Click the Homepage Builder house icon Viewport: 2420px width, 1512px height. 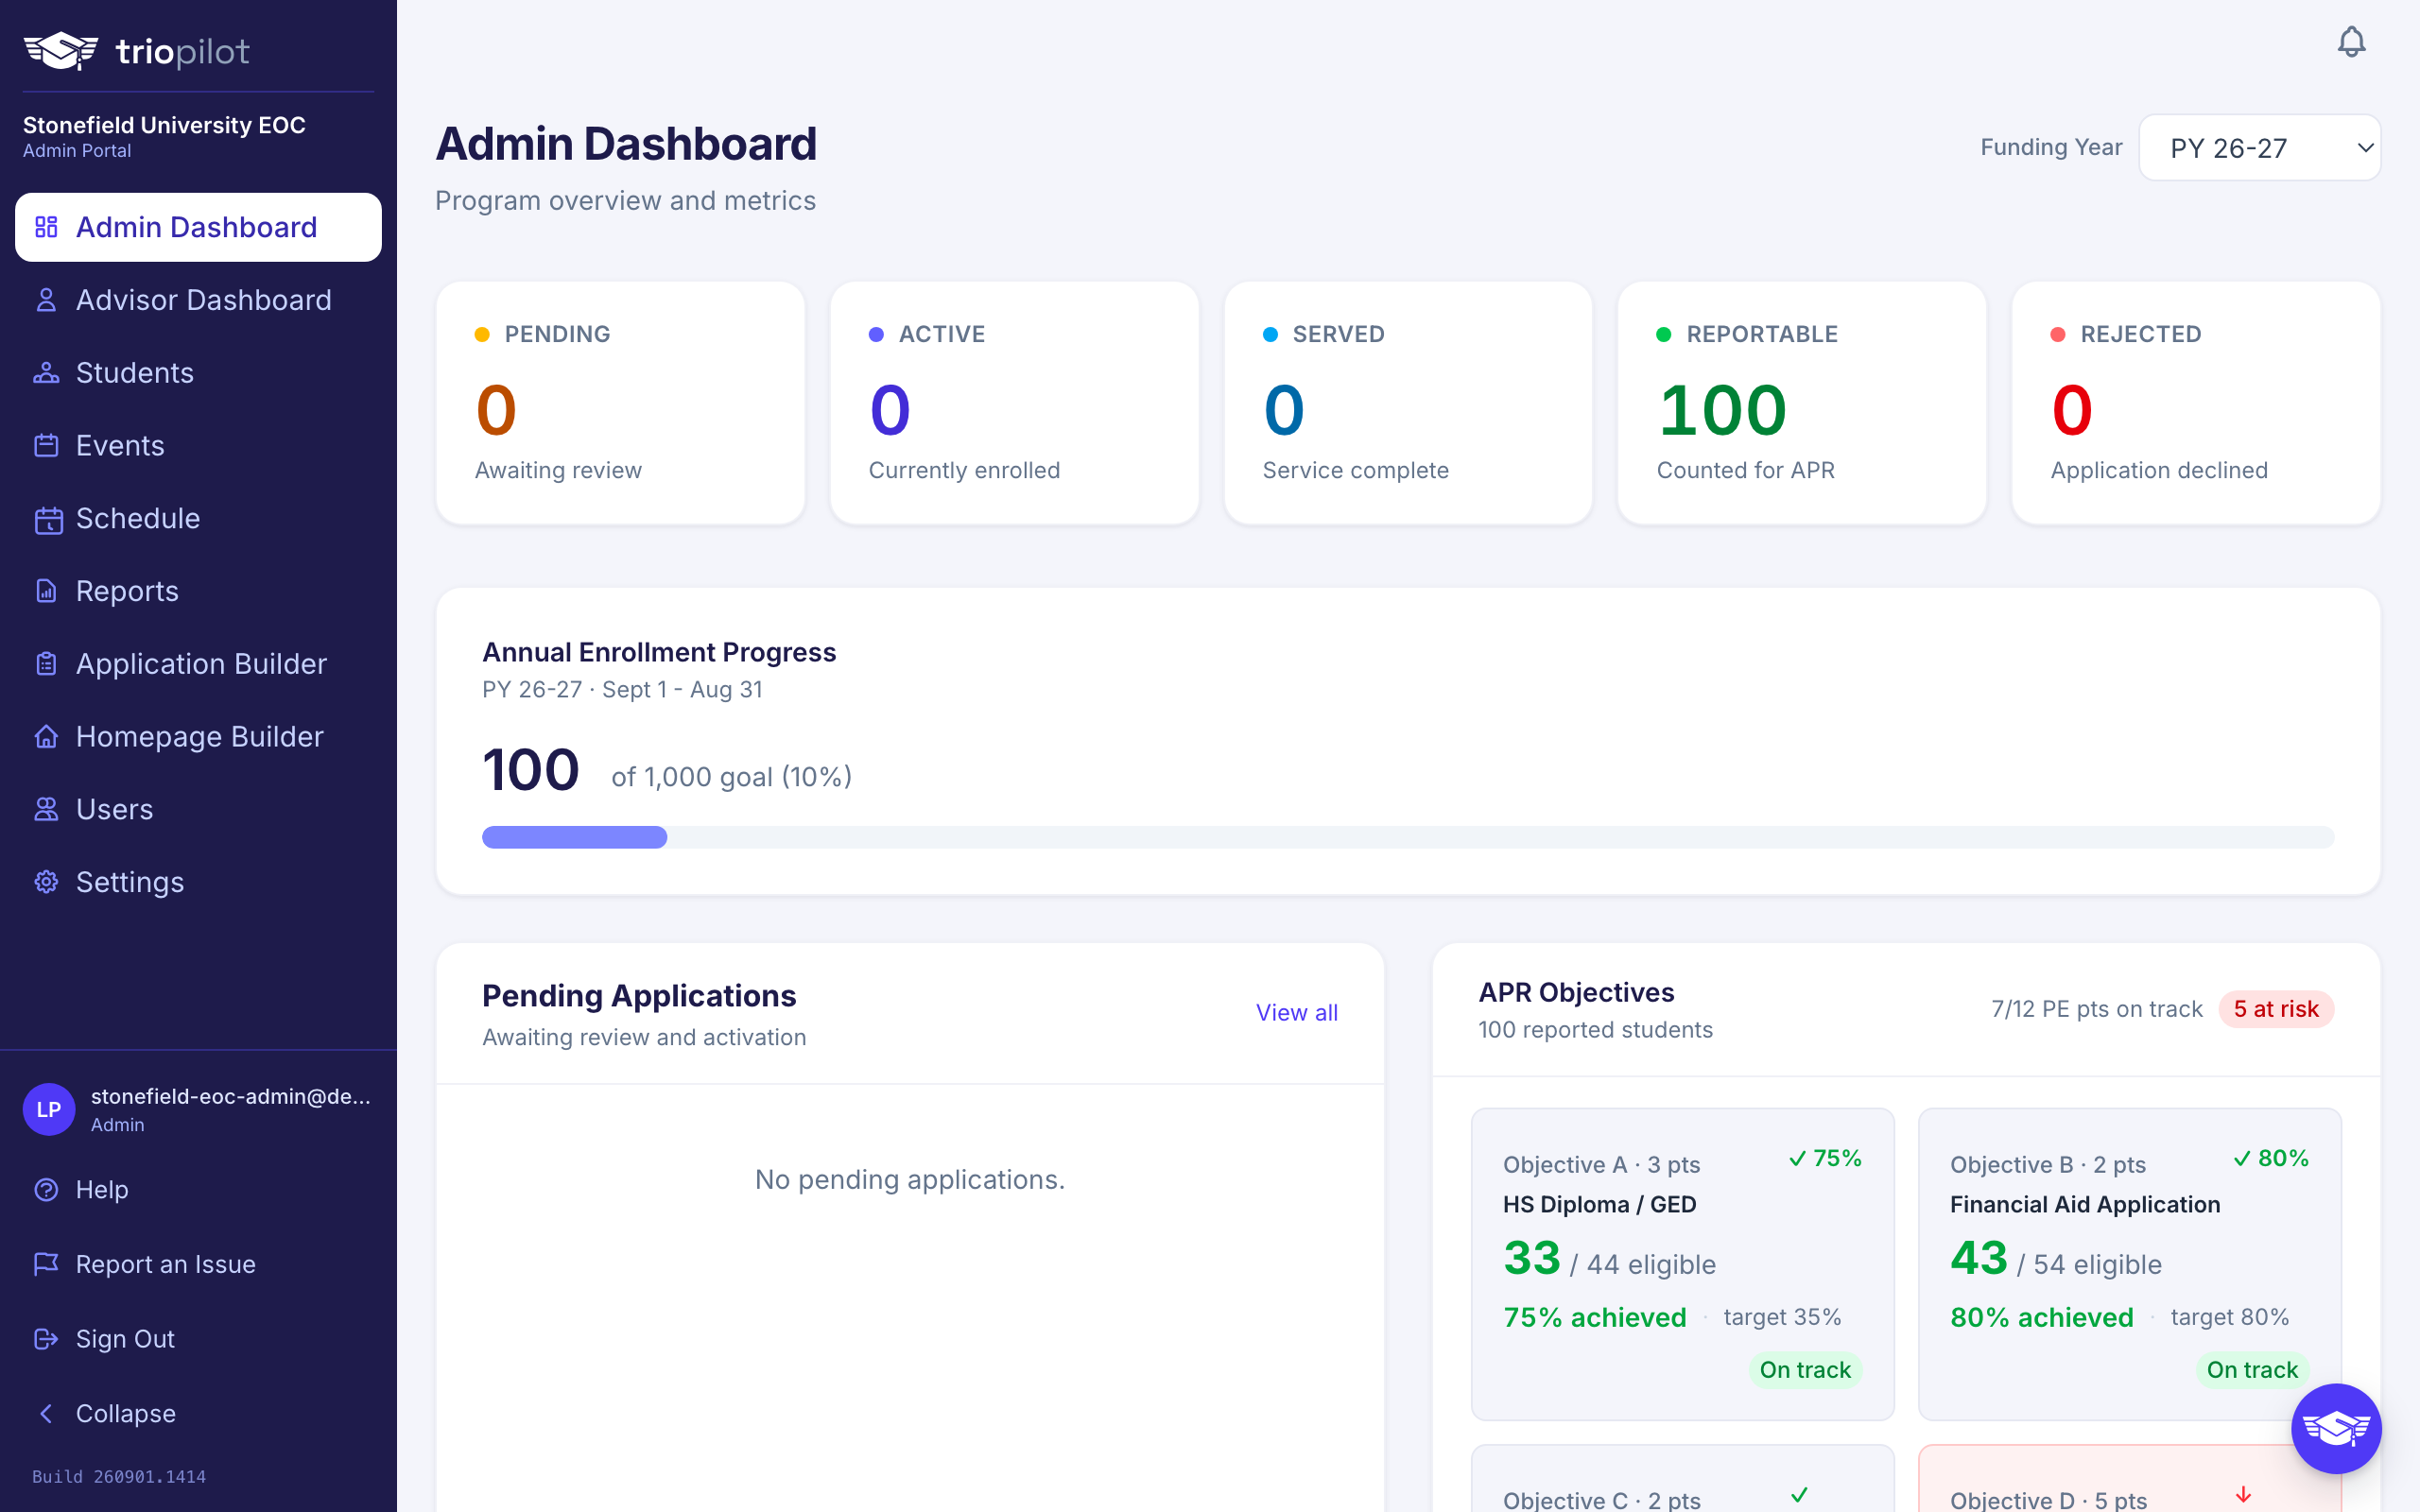[46, 737]
